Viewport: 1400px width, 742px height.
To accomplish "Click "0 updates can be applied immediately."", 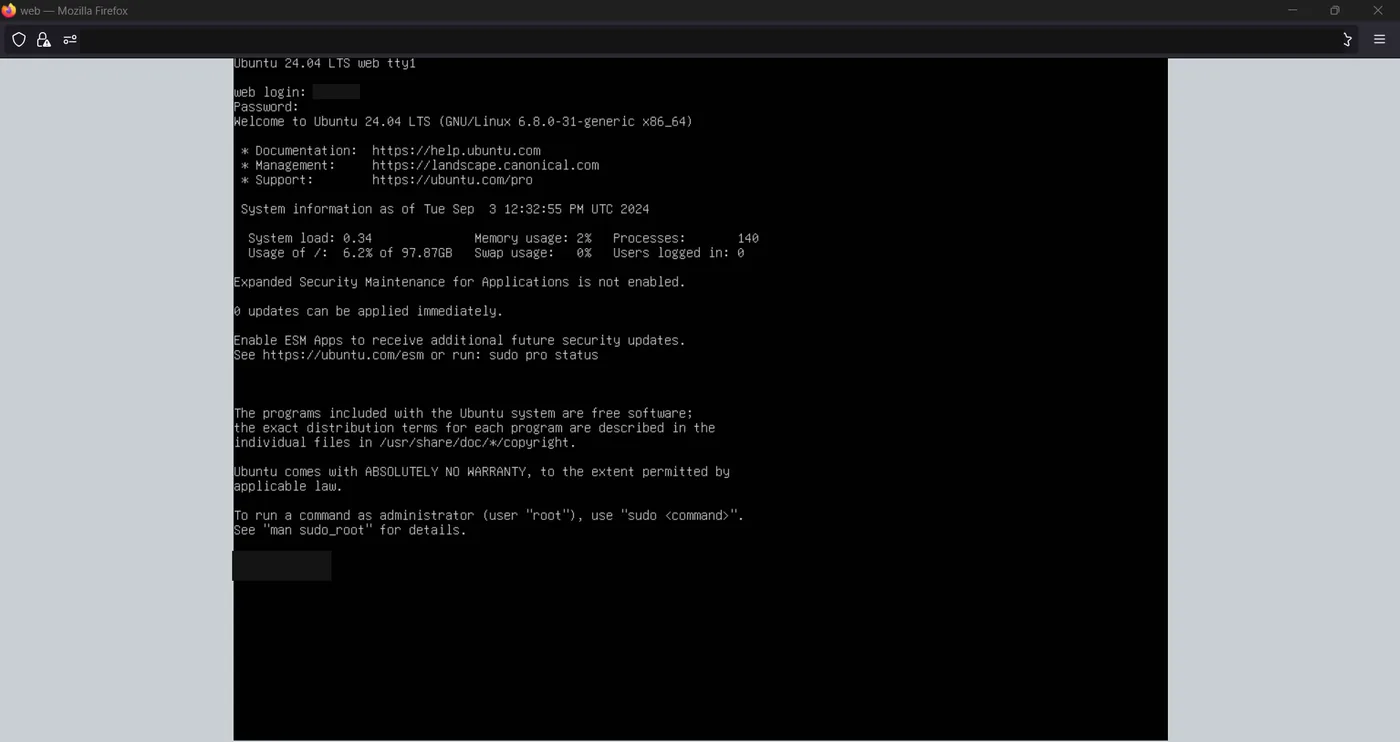I will click(x=368, y=311).
